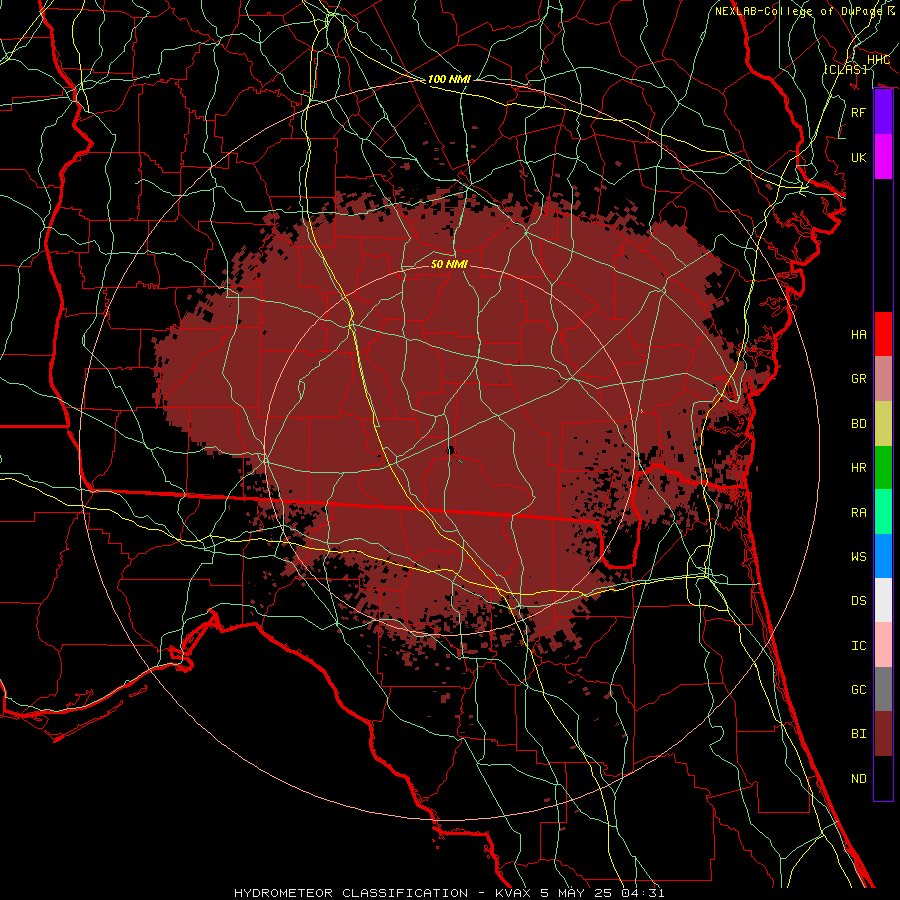
Task: Click the GR legend label
Action: pos(859,379)
